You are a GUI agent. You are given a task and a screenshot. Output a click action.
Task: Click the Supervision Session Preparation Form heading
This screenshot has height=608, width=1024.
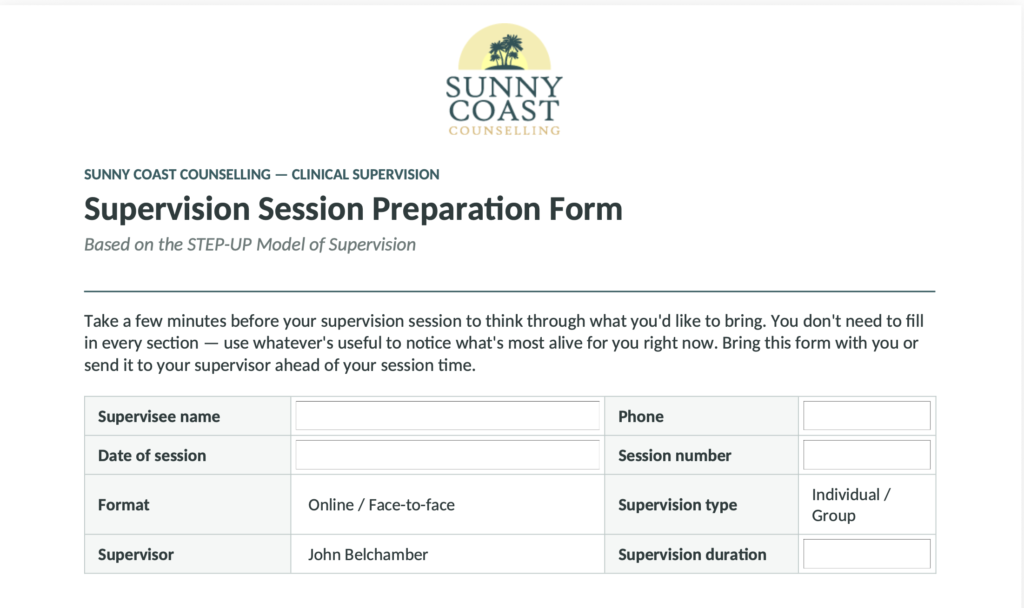pyautogui.click(x=353, y=209)
